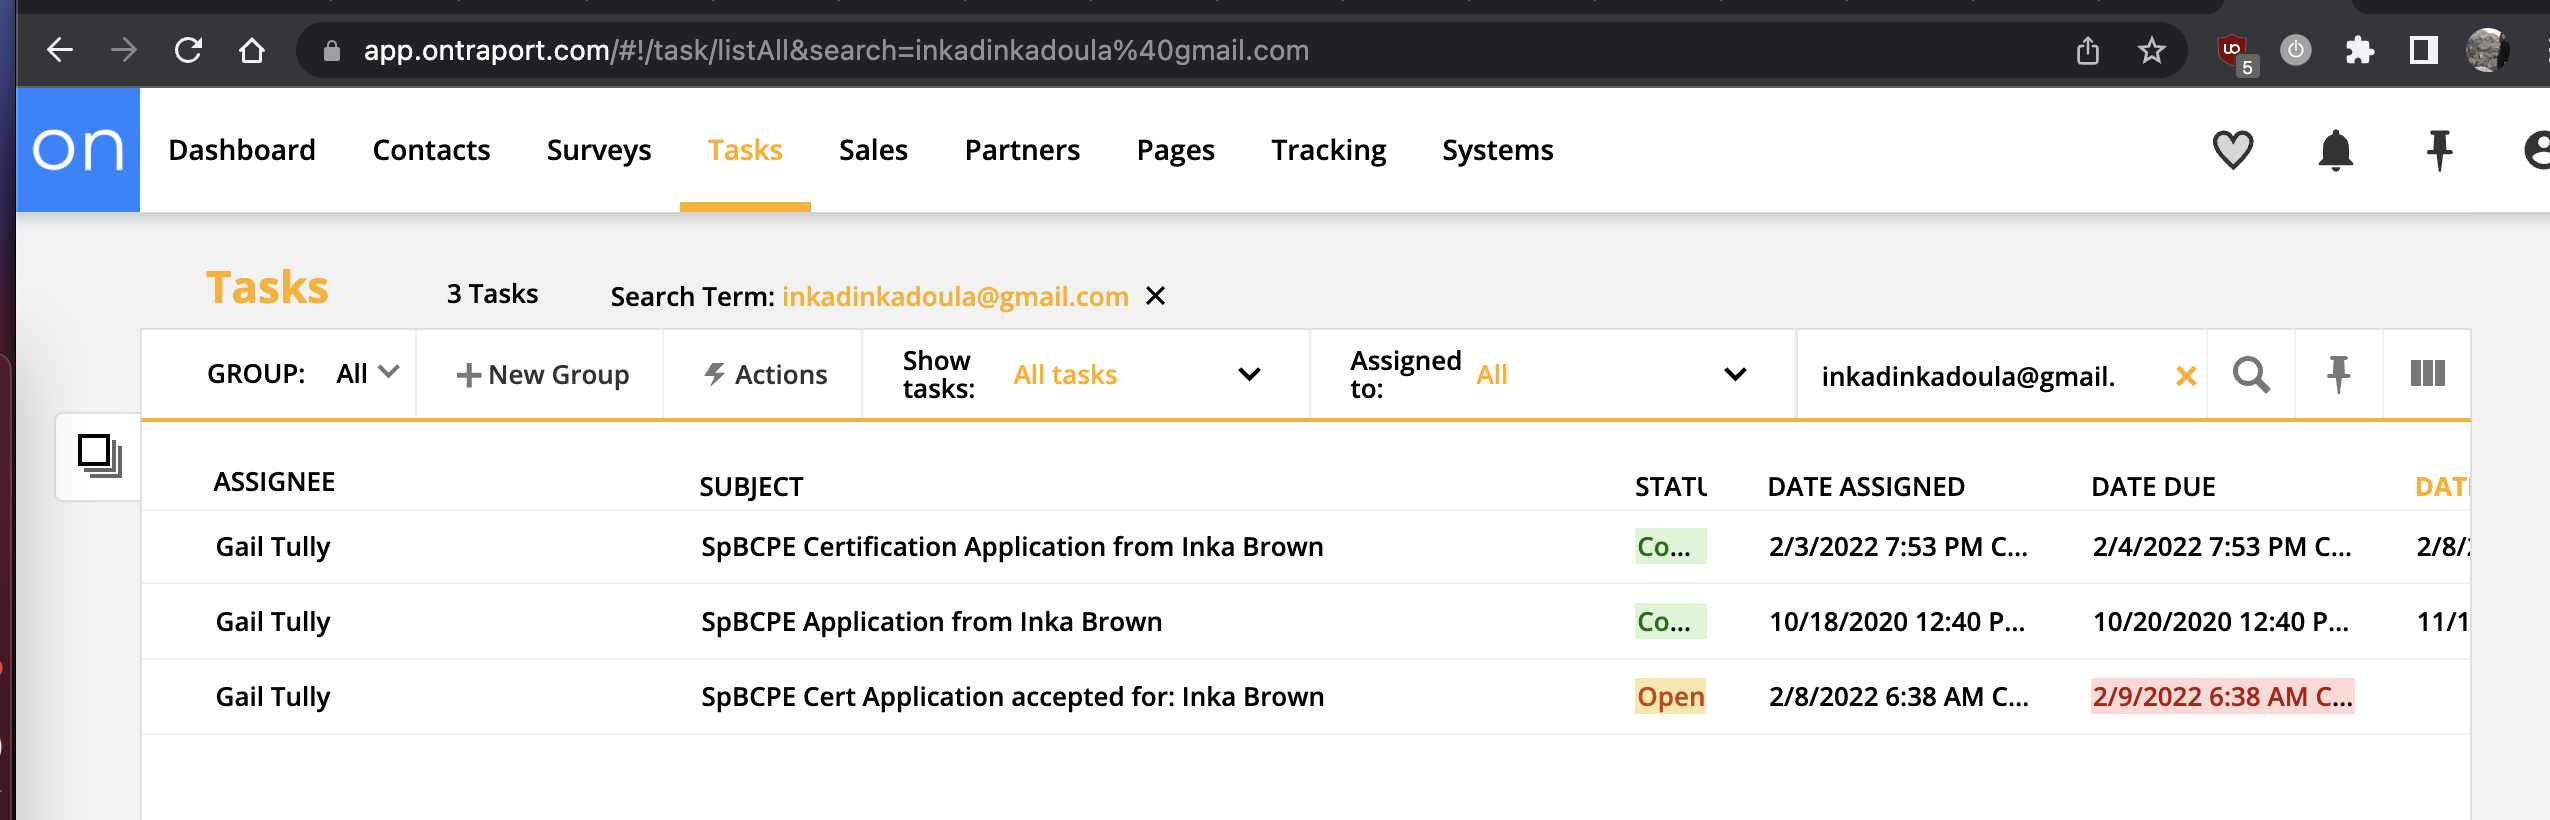Switch to the Tracking tab

(x=1328, y=150)
